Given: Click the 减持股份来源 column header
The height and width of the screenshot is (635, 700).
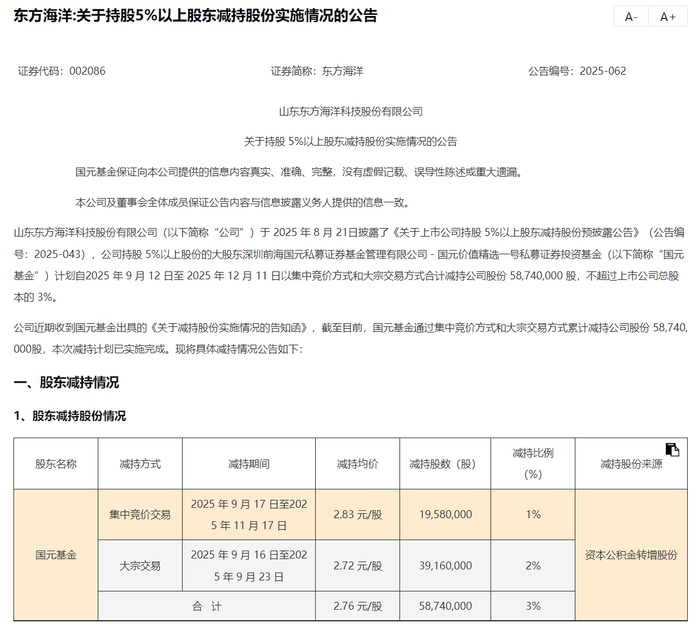Looking at the screenshot, I should pos(631,464).
